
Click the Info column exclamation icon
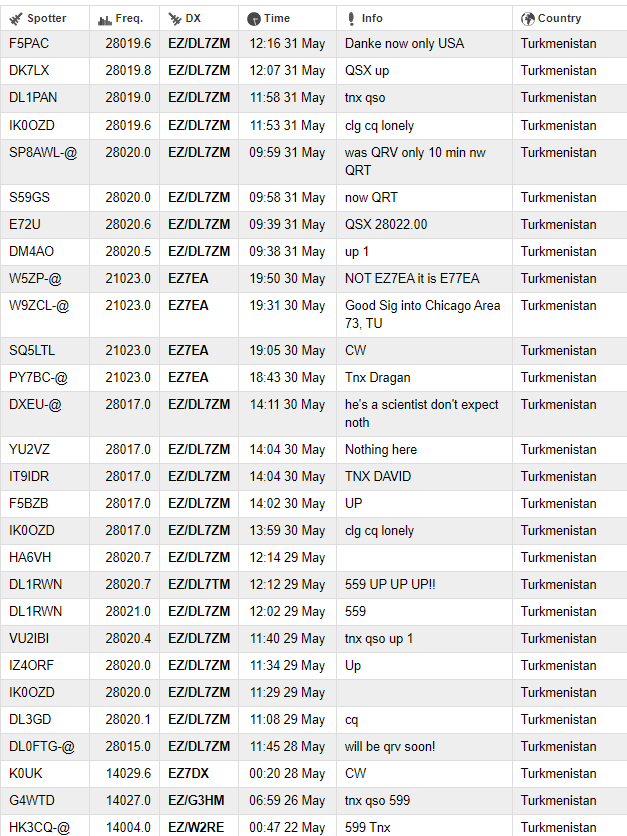(351, 19)
